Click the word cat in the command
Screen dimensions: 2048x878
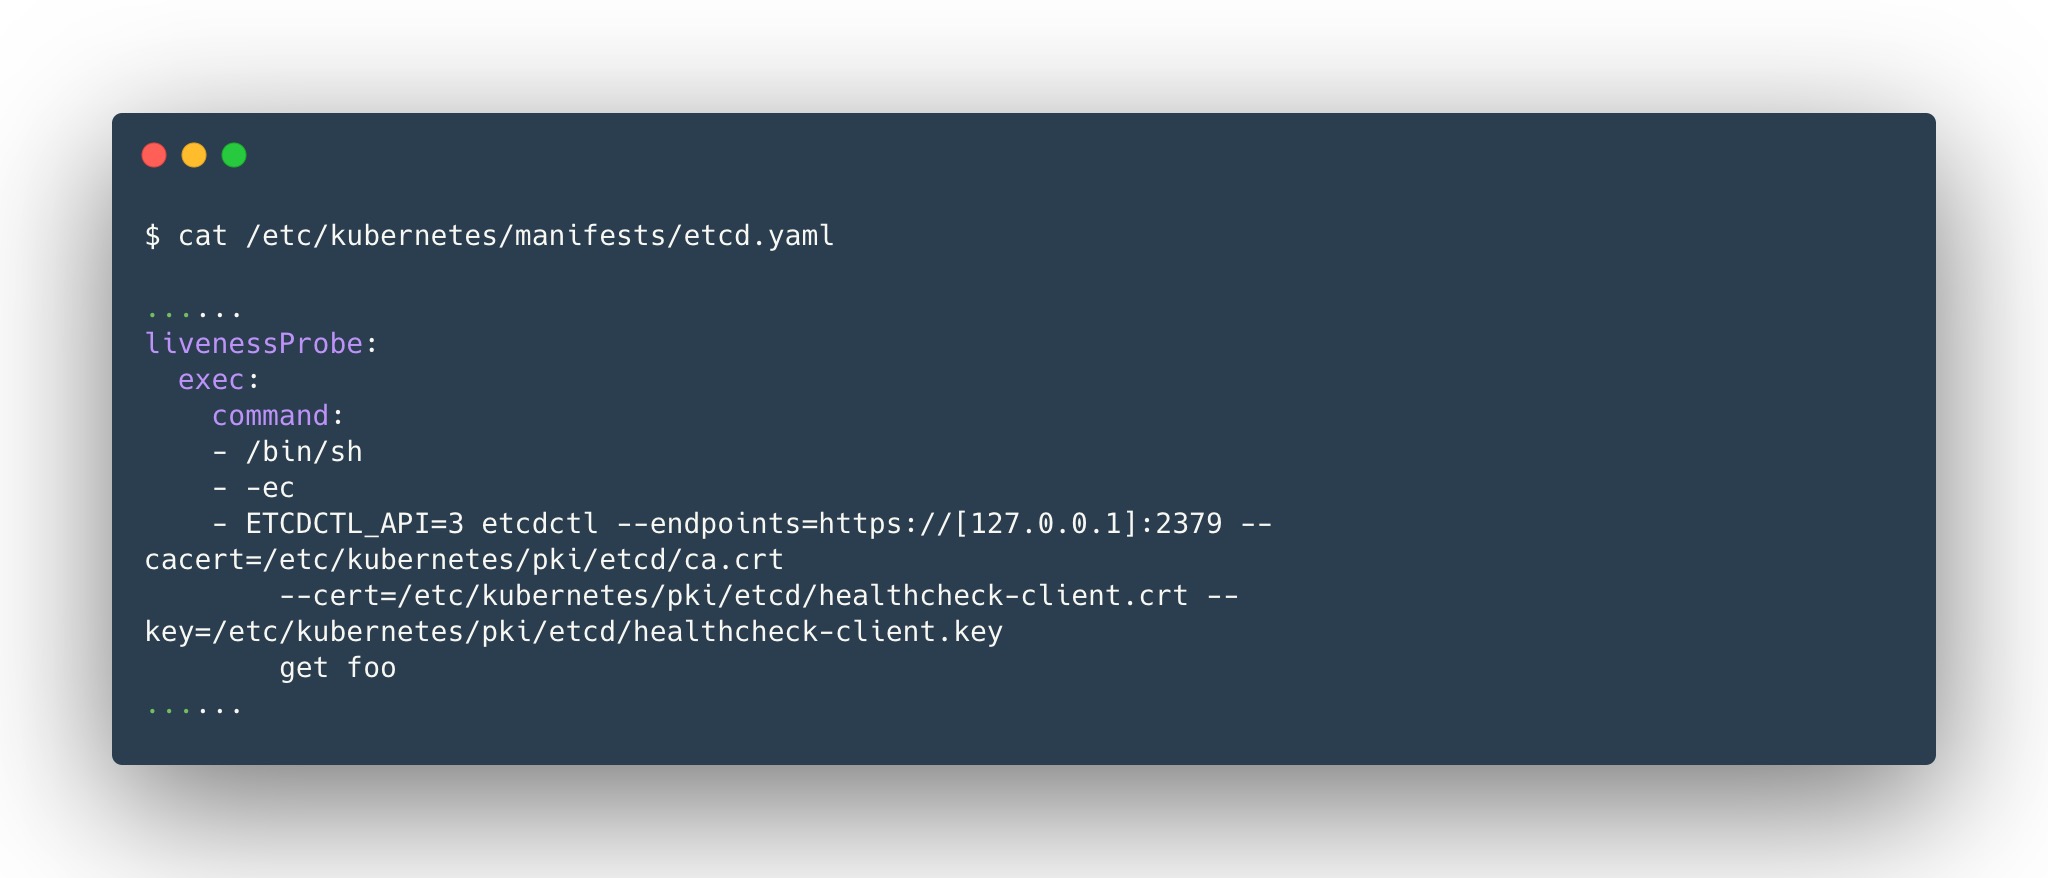click(202, 236)
